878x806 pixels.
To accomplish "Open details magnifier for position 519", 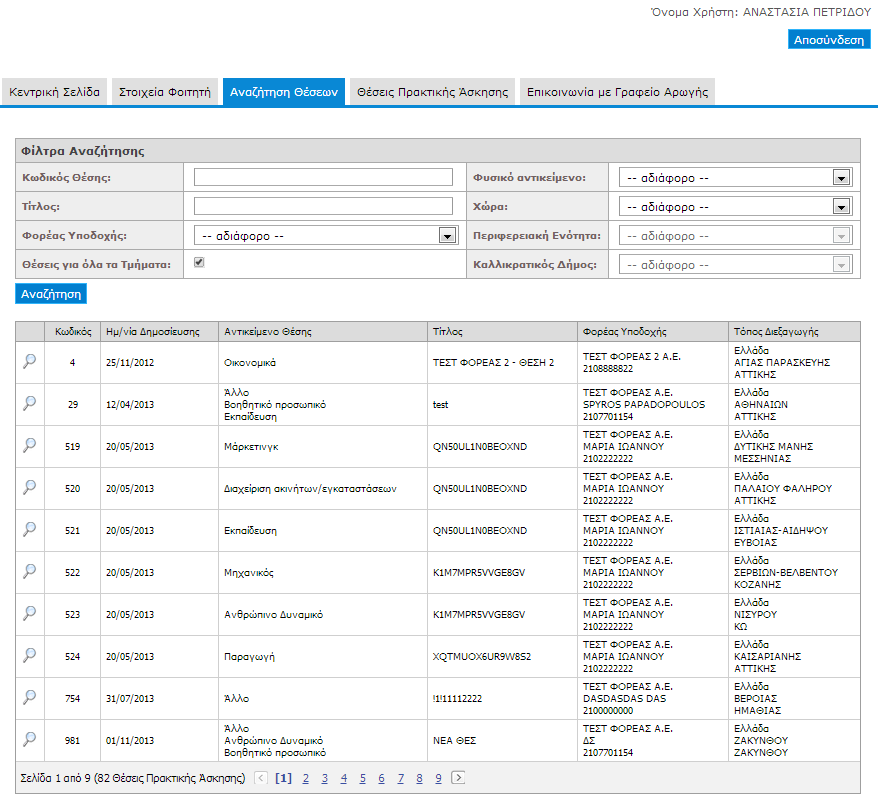I will (29, 445).
